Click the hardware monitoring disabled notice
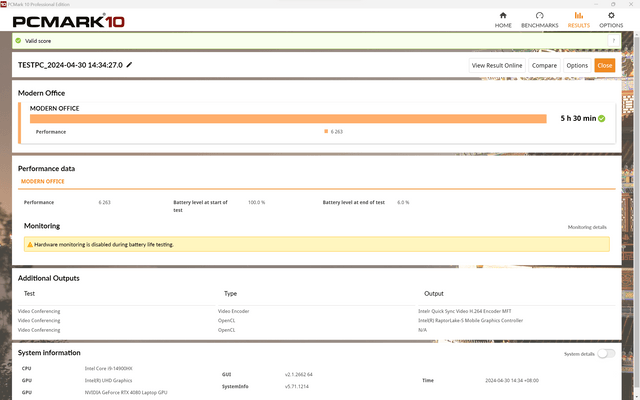The width and height of the screenshot is (640, 400). pyautogui.click(x=316, y=244)
